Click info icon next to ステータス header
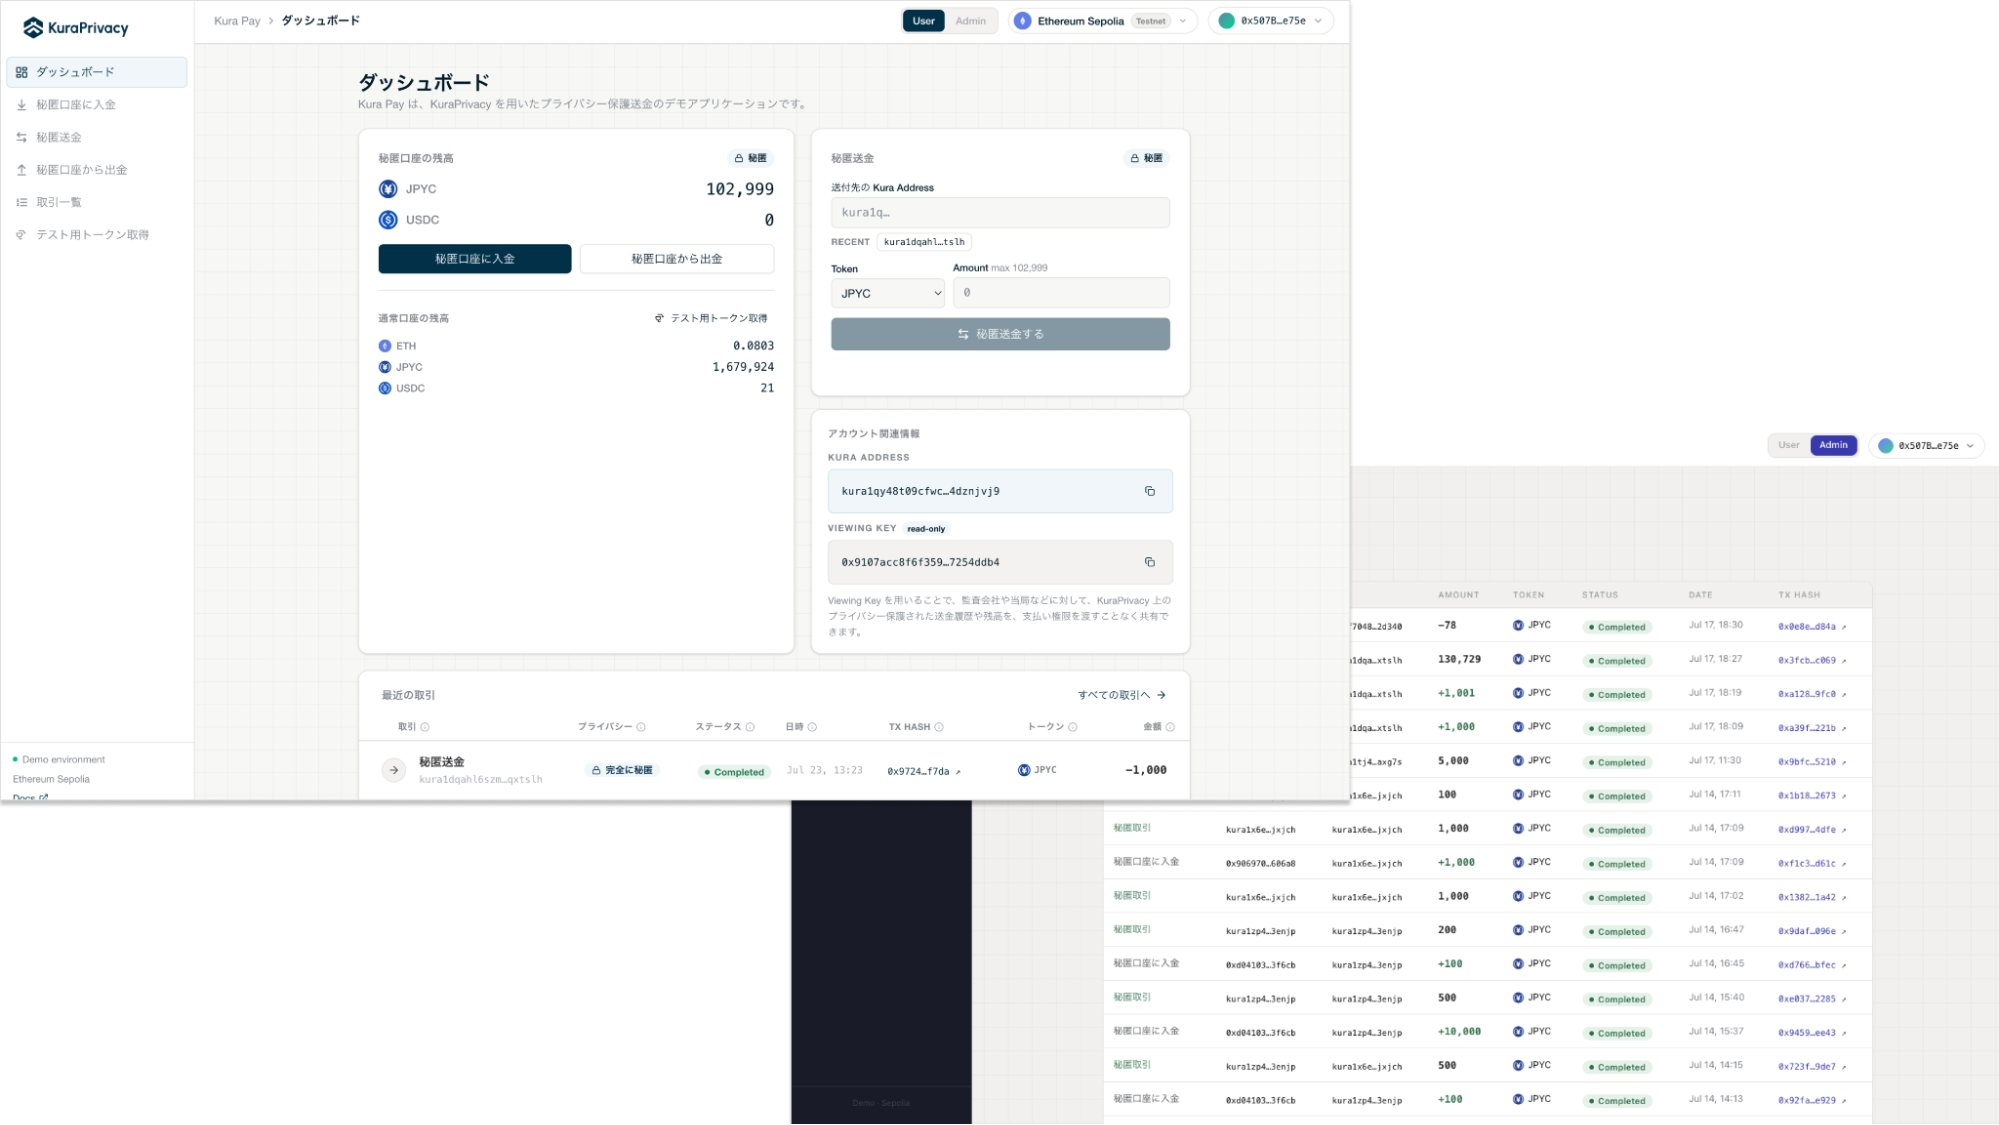 [750, 727]
